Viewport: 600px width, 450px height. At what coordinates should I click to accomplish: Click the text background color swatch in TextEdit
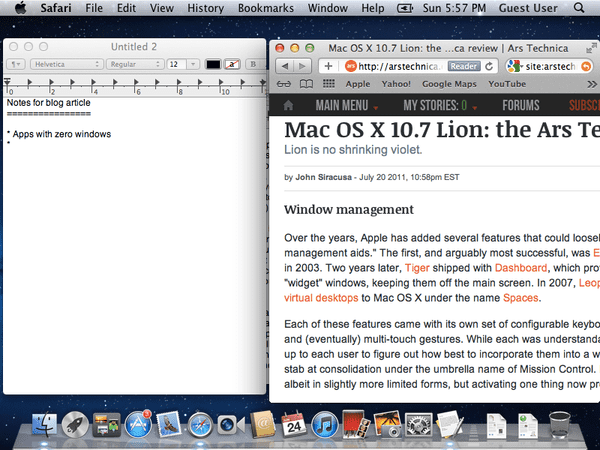232,64
